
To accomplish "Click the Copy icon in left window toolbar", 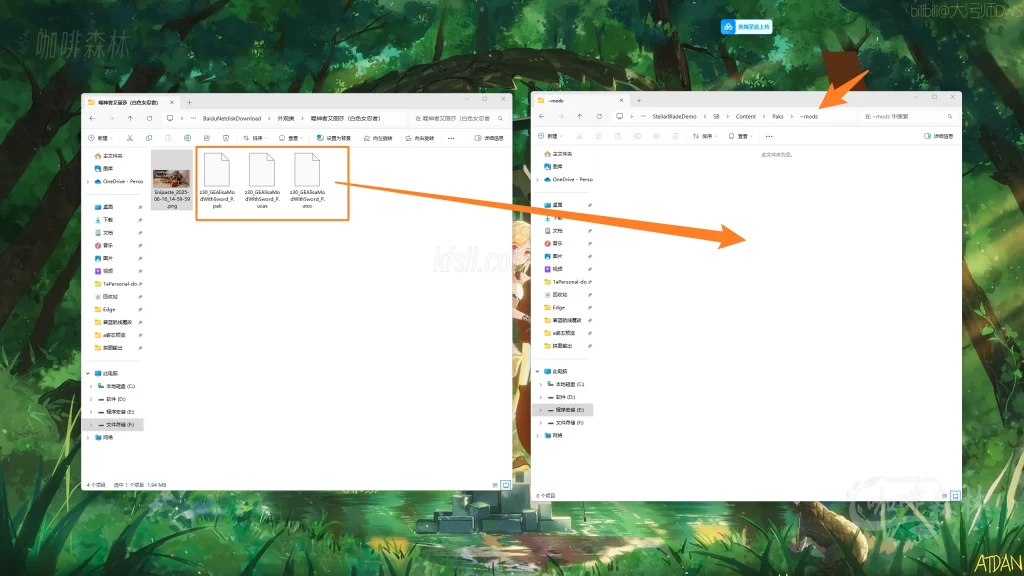I will click(149, 138).
